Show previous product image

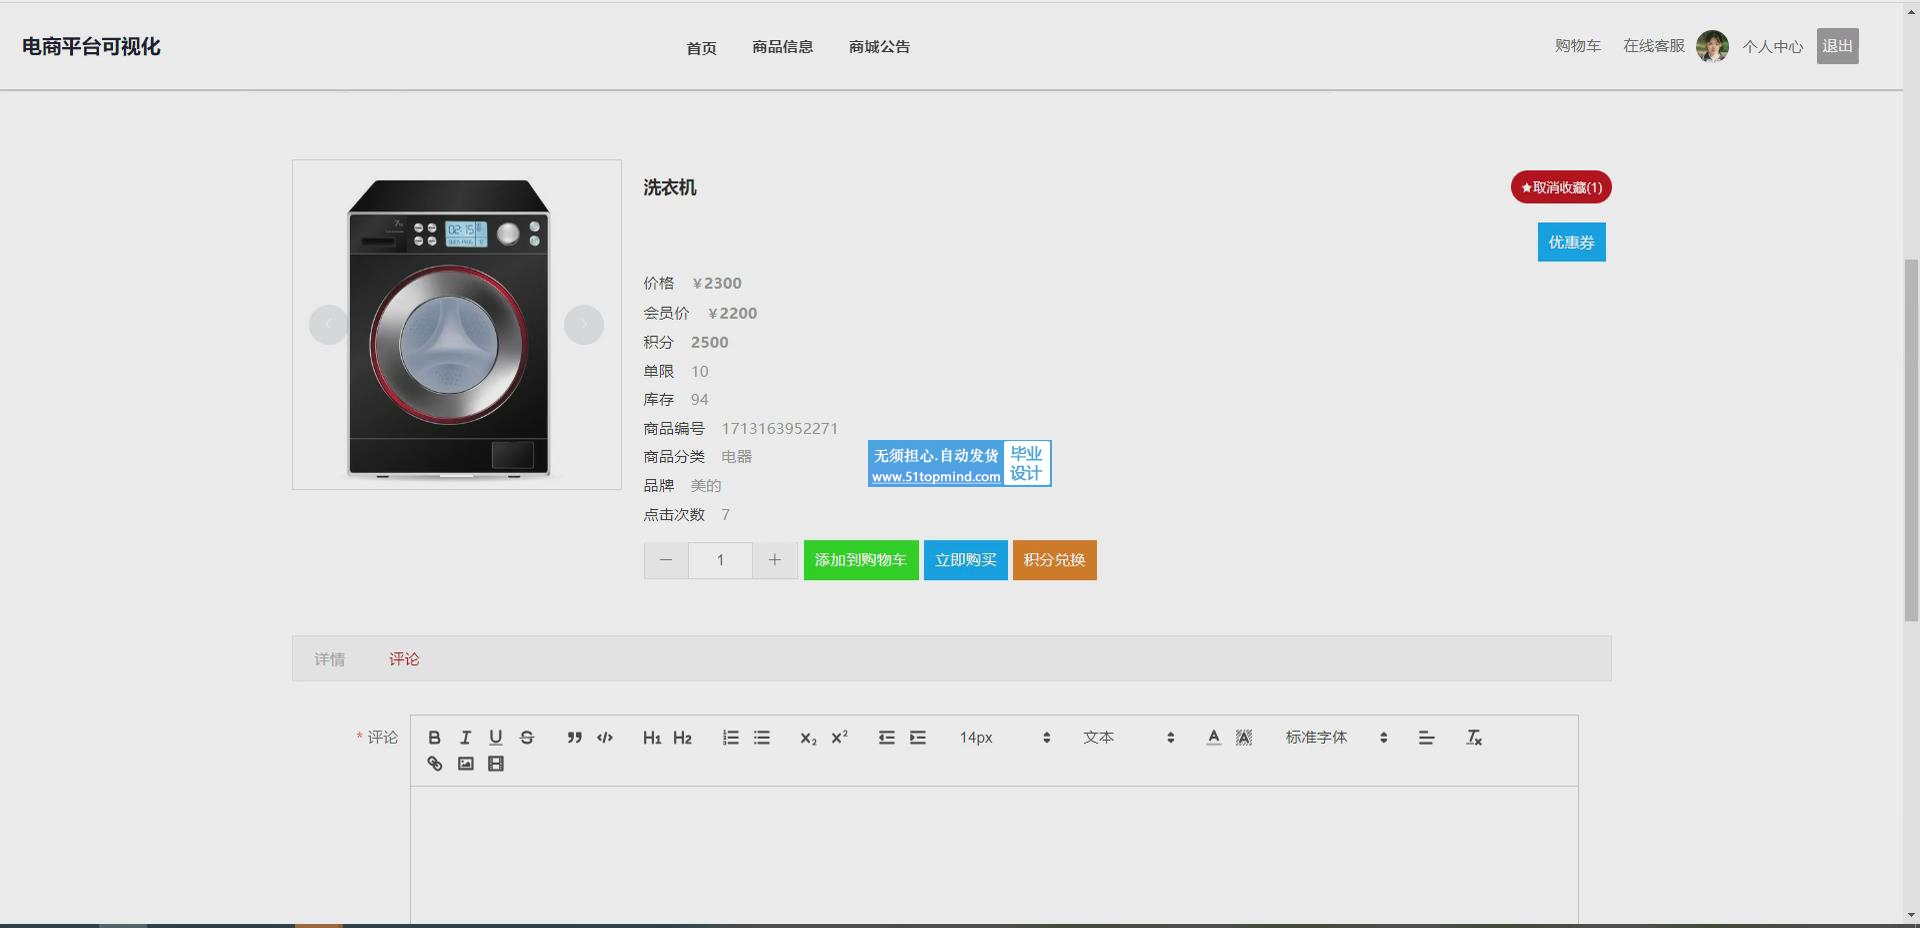[328, 325]
